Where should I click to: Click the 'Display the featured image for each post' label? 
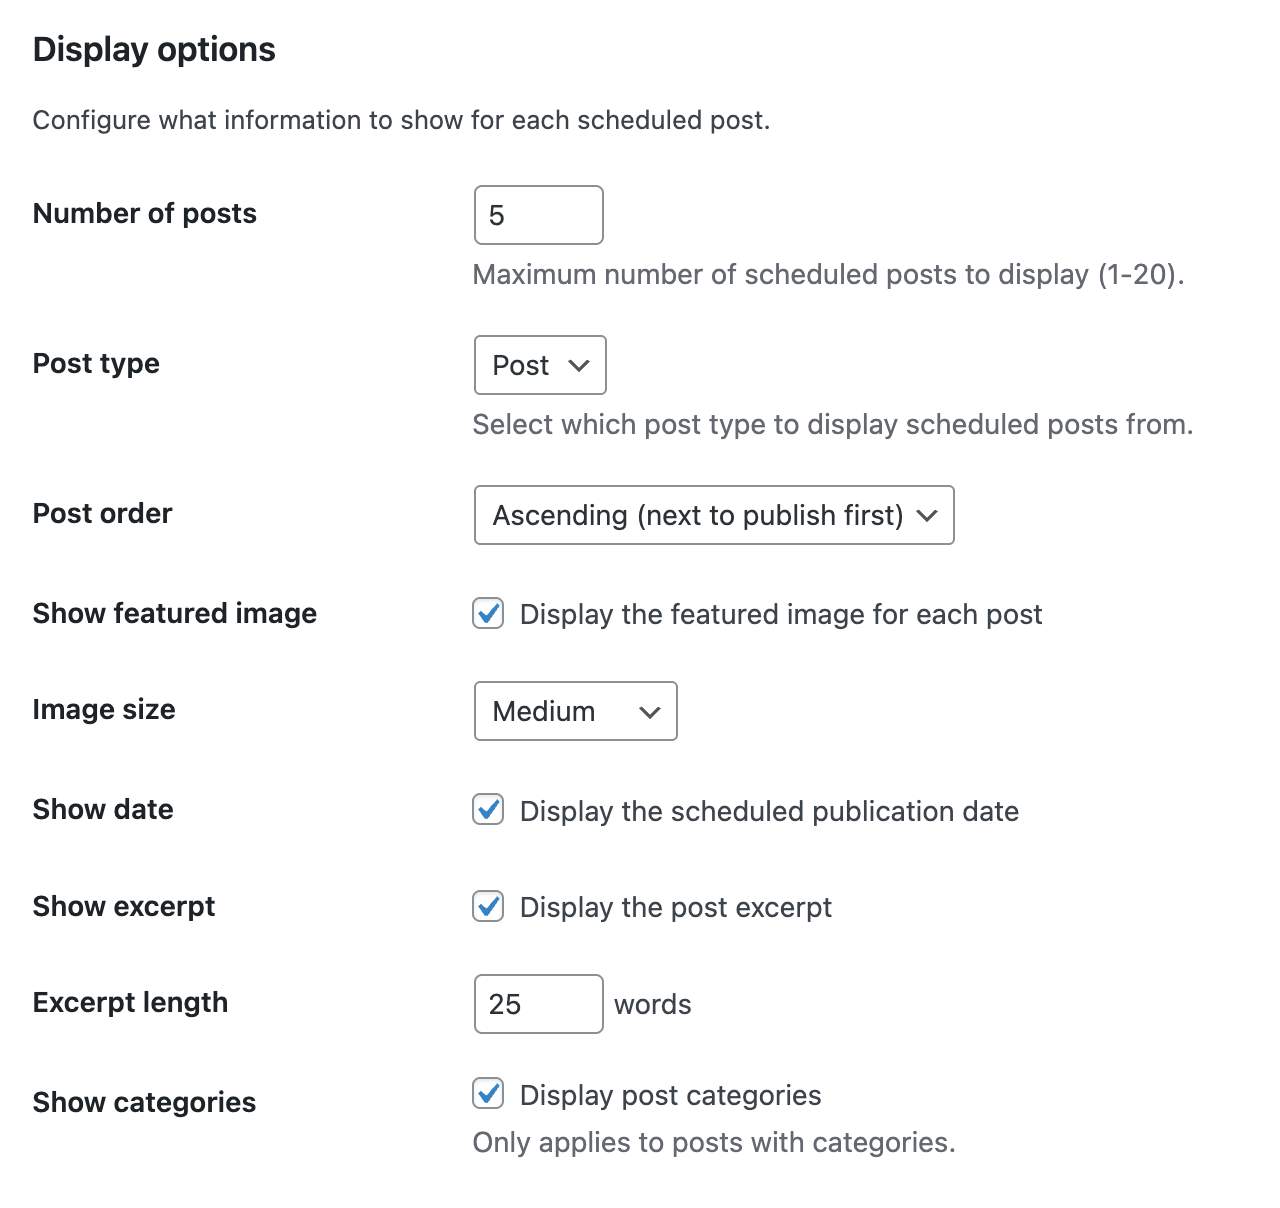click(780, 614)
